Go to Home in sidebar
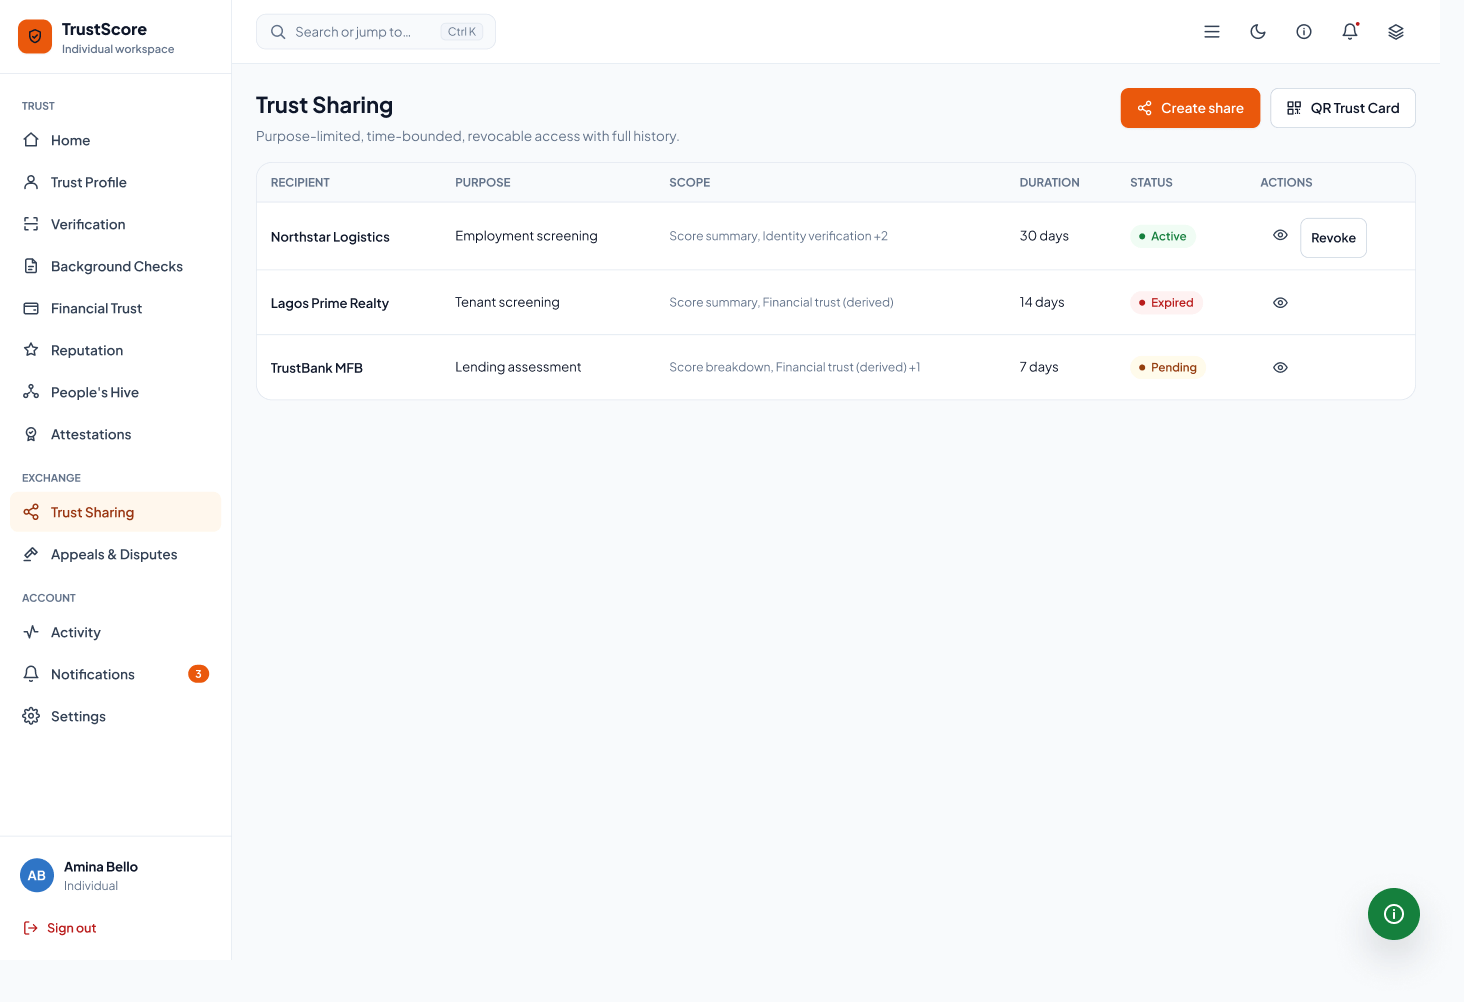 pyautogui.click(x=115, y=140)
